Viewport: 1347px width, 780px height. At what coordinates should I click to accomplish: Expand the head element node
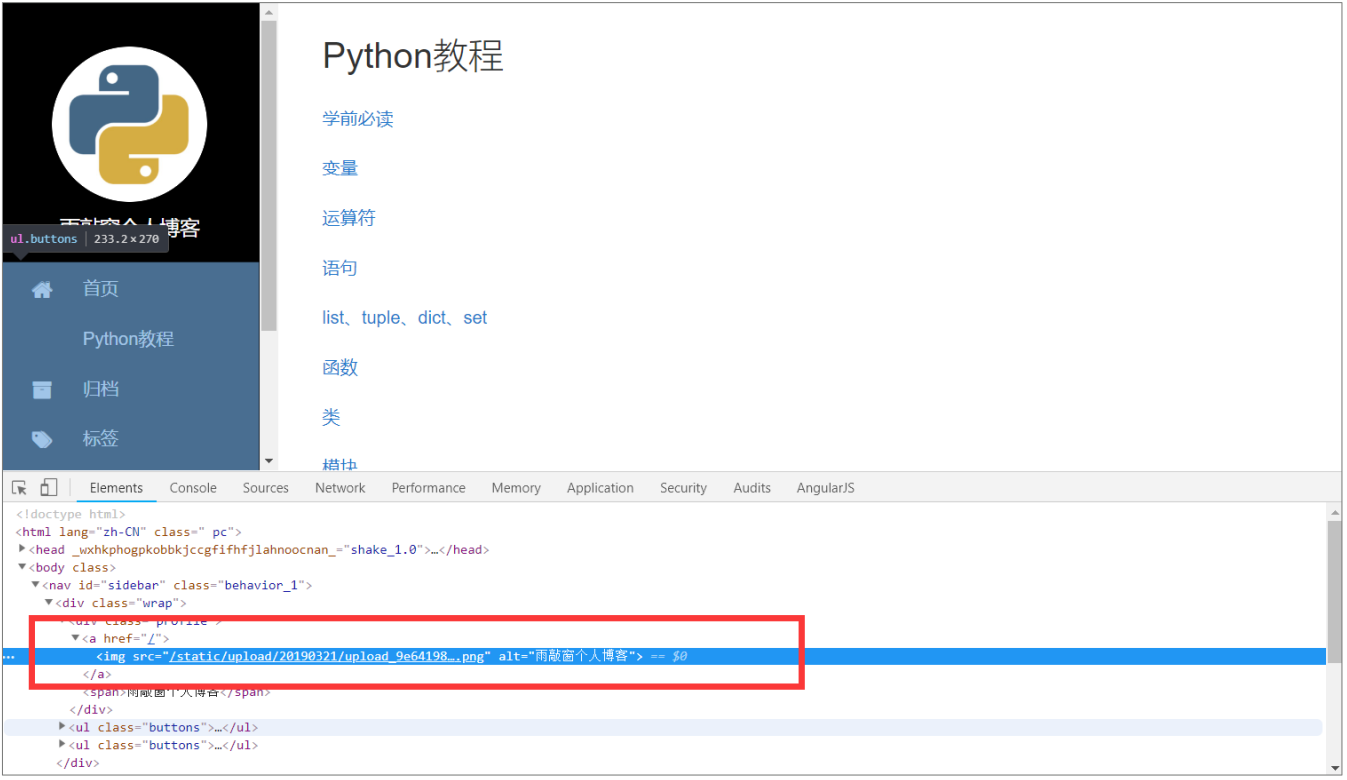tap(23, 549)
